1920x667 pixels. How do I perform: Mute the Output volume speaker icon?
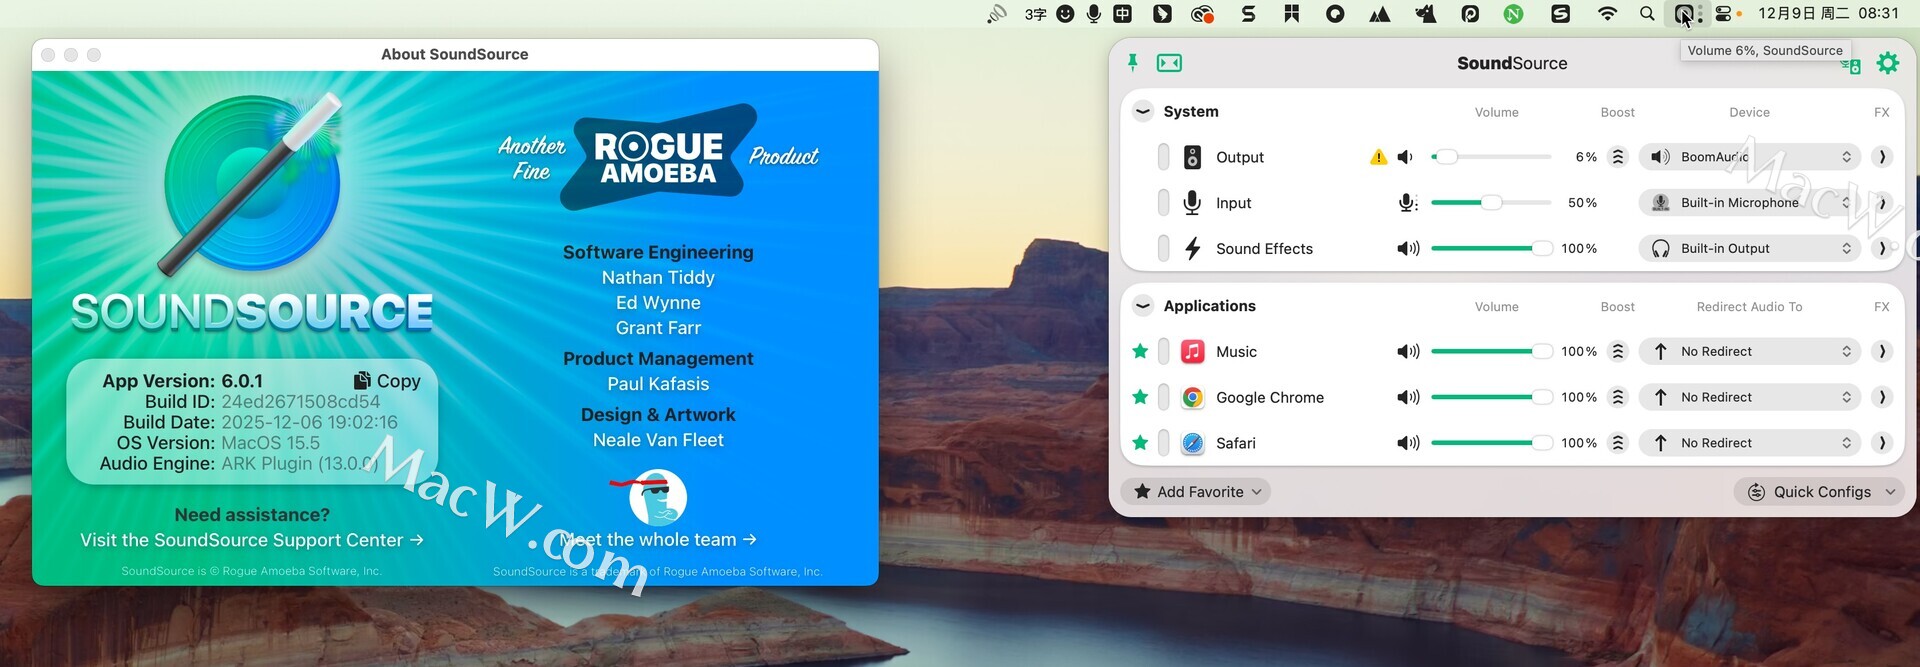[1406, 157]
